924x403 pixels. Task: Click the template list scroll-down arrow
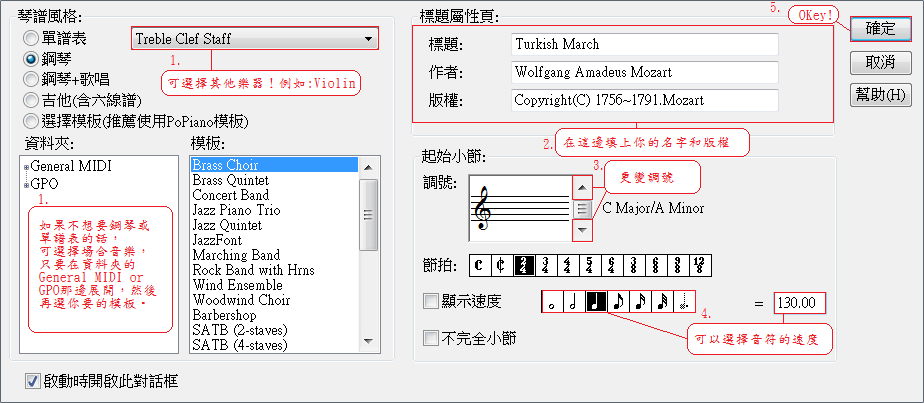point(368,342)
